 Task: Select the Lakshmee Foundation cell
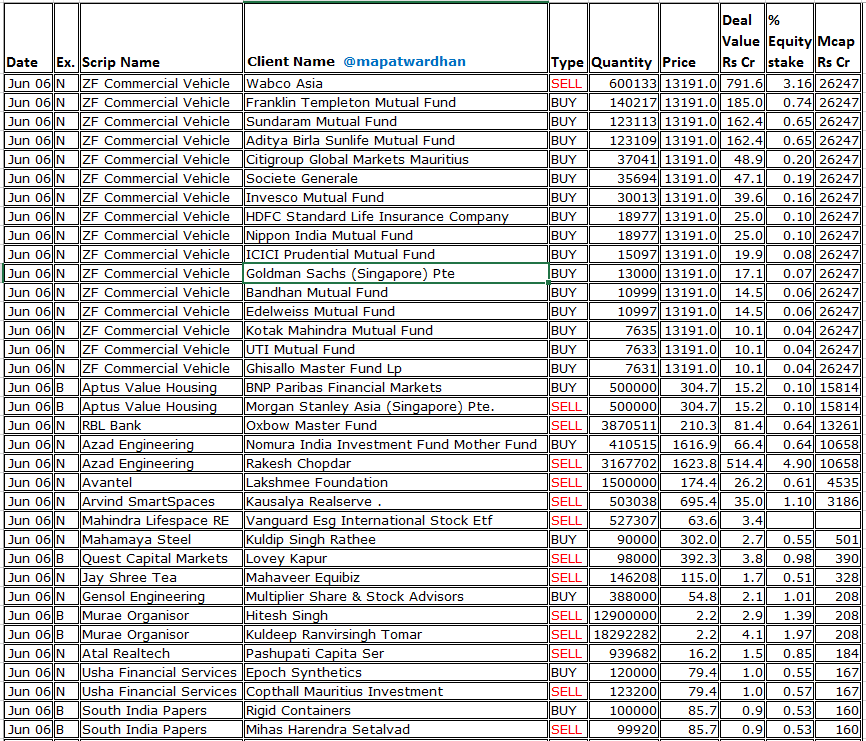pos(395,483)
